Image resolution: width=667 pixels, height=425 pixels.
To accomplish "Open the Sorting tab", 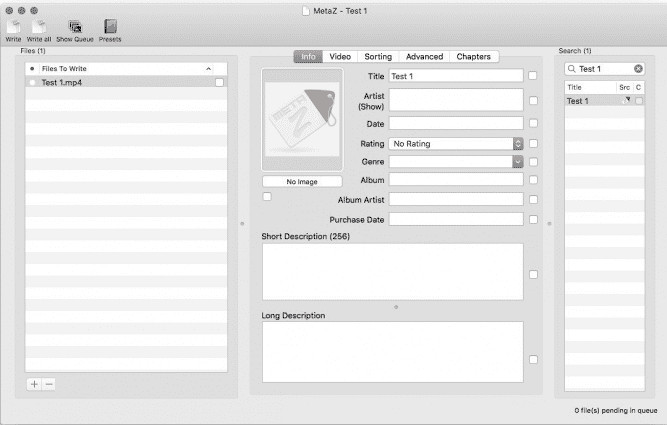I will (378, 57).
